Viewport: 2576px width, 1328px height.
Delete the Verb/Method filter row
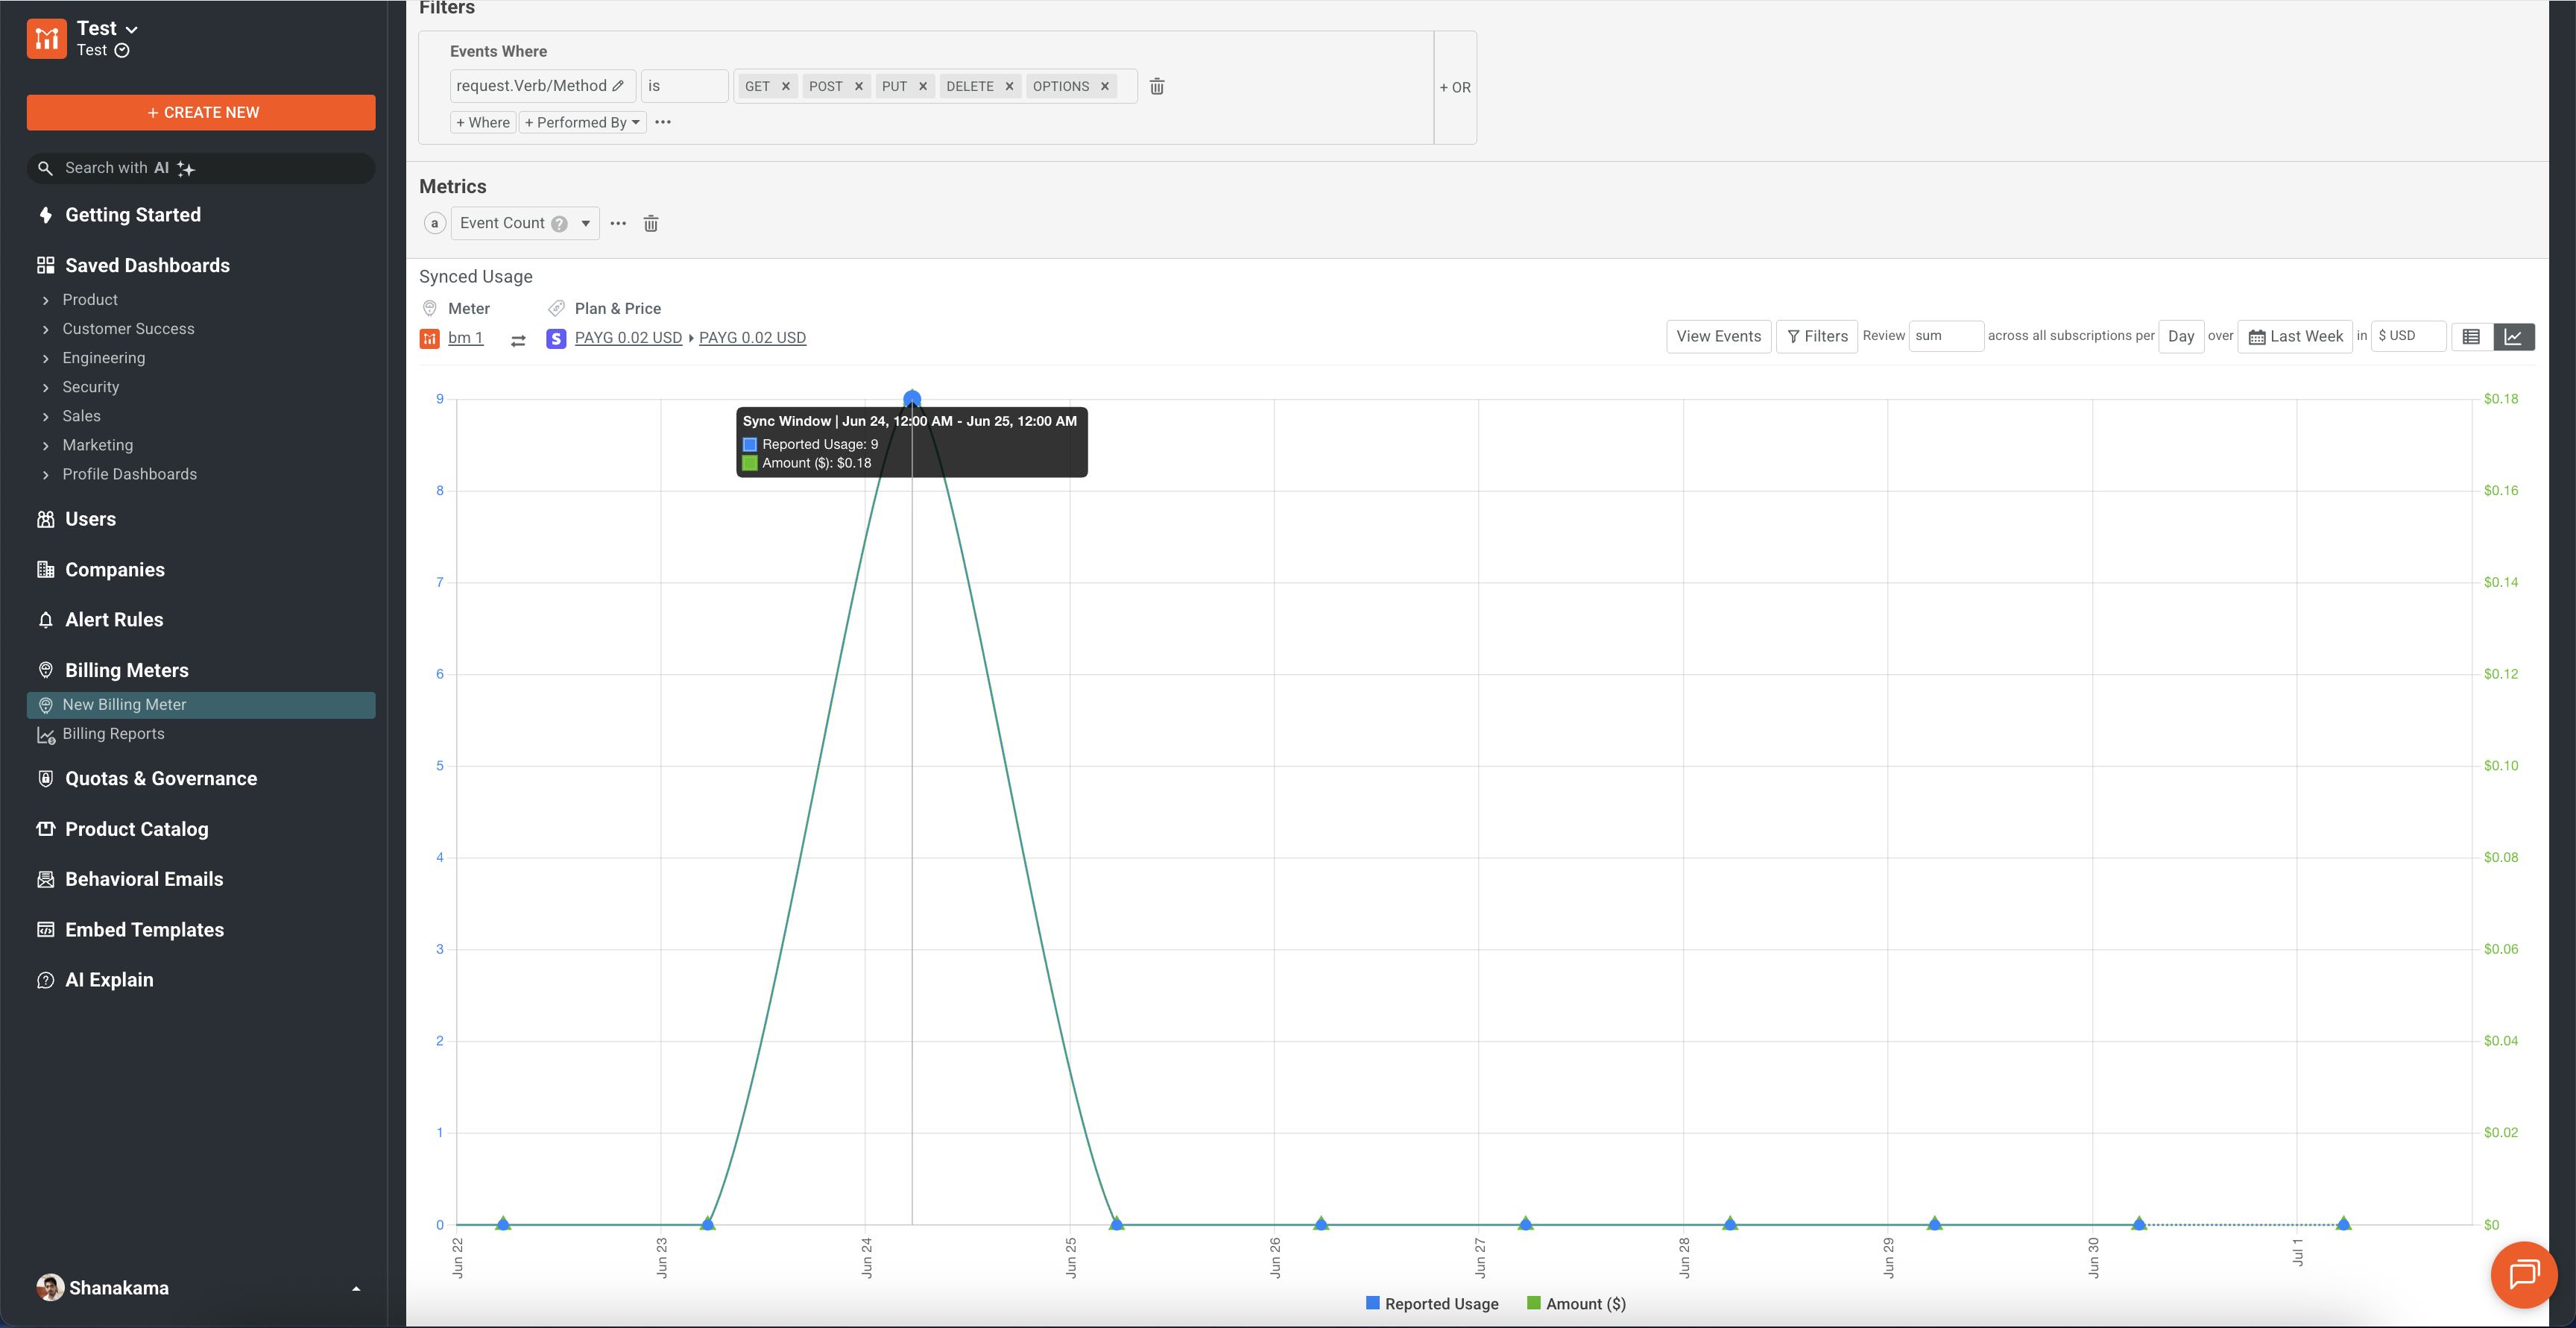coord(1157,87)
